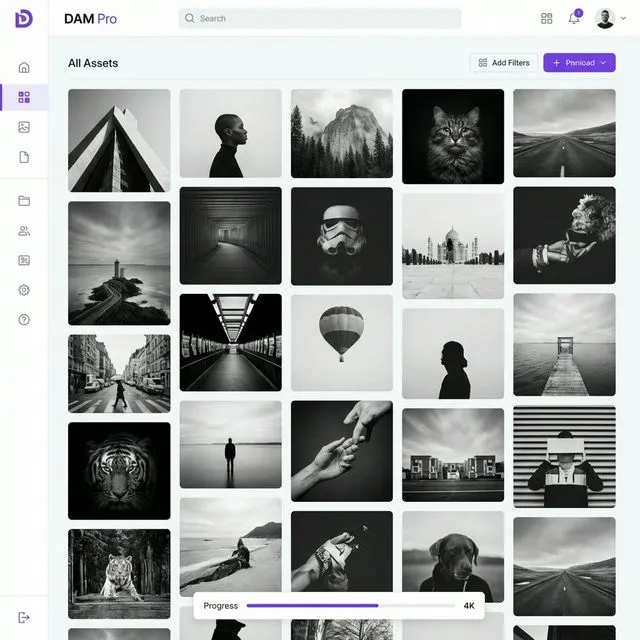Open the cat portrait thumbnail
The image size is (640, 640).
pyautogui.click(x=453, y=136)
